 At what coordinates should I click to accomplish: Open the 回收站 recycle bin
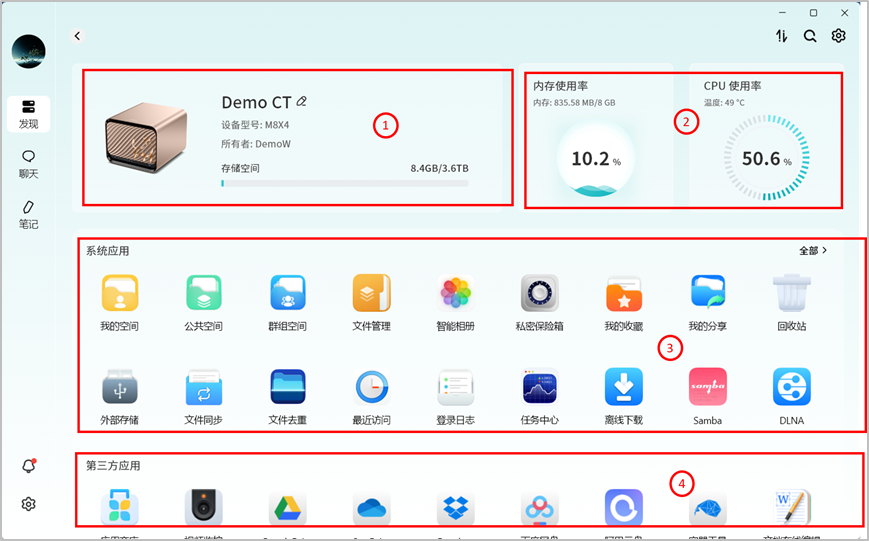791,294
